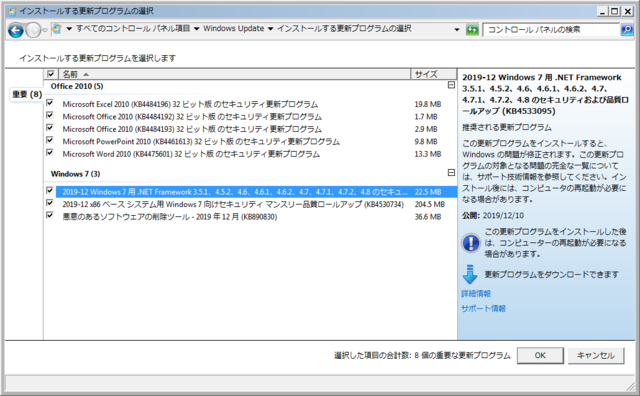This screenshot has height=396, width=640.
Task: Uncheck Microsoft Word 2010 KB4475601 update
Action: coord(50,153)
